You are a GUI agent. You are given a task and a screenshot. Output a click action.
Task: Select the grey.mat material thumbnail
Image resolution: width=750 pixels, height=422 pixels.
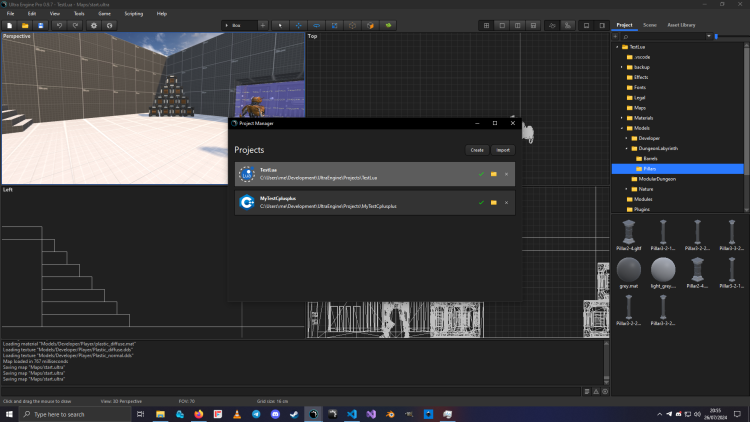(x=629, y=272)
